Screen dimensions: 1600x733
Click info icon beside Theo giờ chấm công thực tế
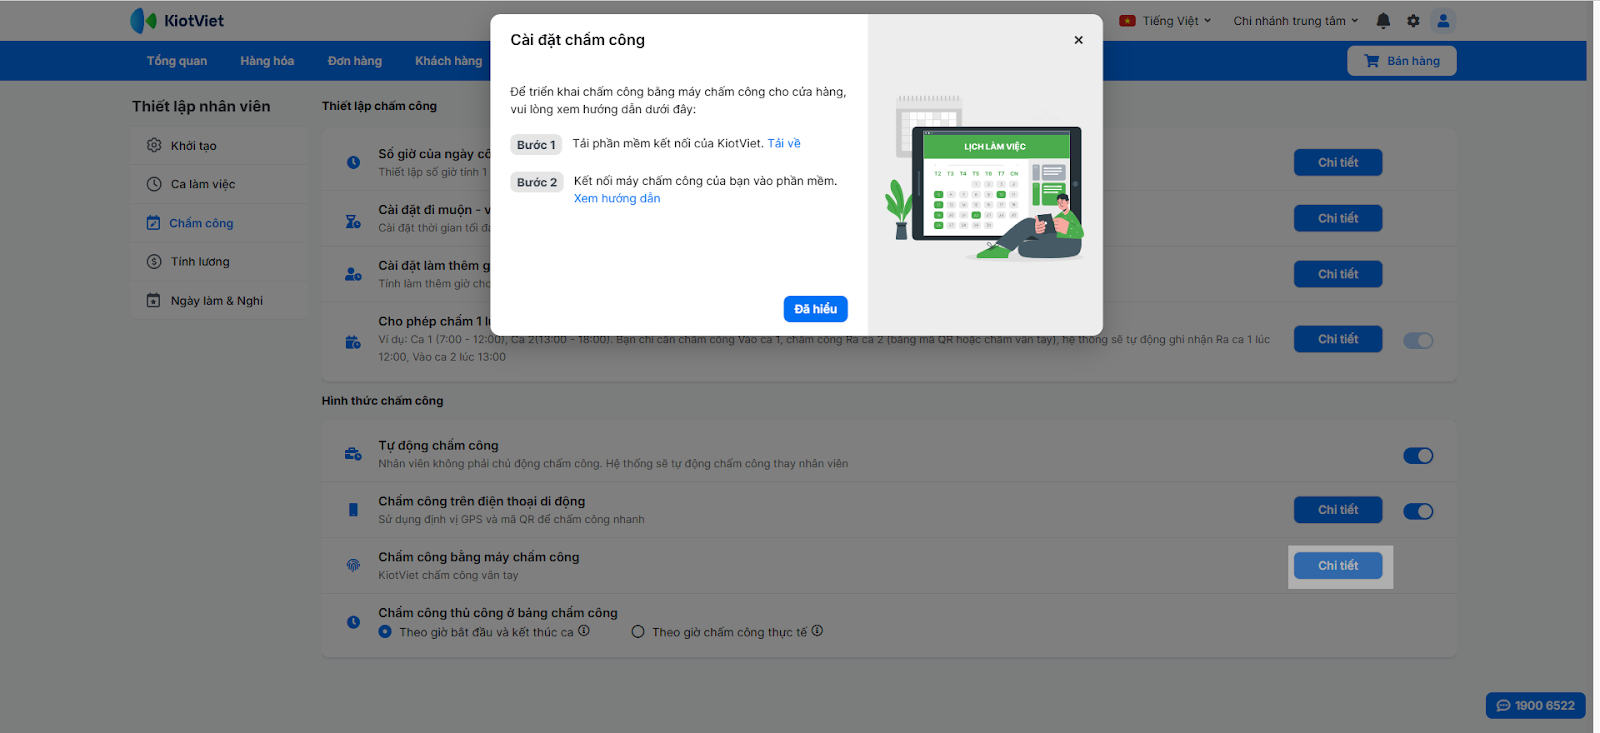pos(817,631)
